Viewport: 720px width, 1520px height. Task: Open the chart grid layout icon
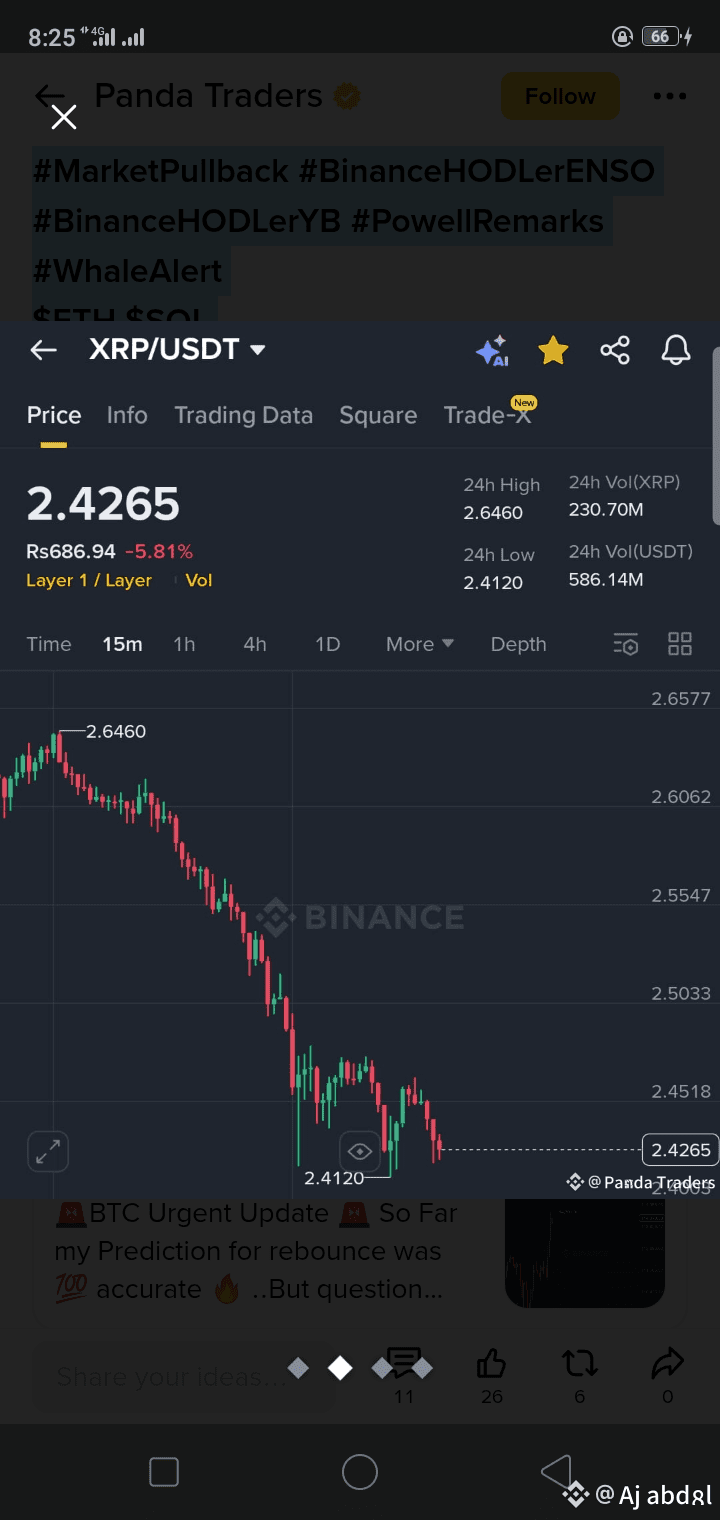click(680, 644)
